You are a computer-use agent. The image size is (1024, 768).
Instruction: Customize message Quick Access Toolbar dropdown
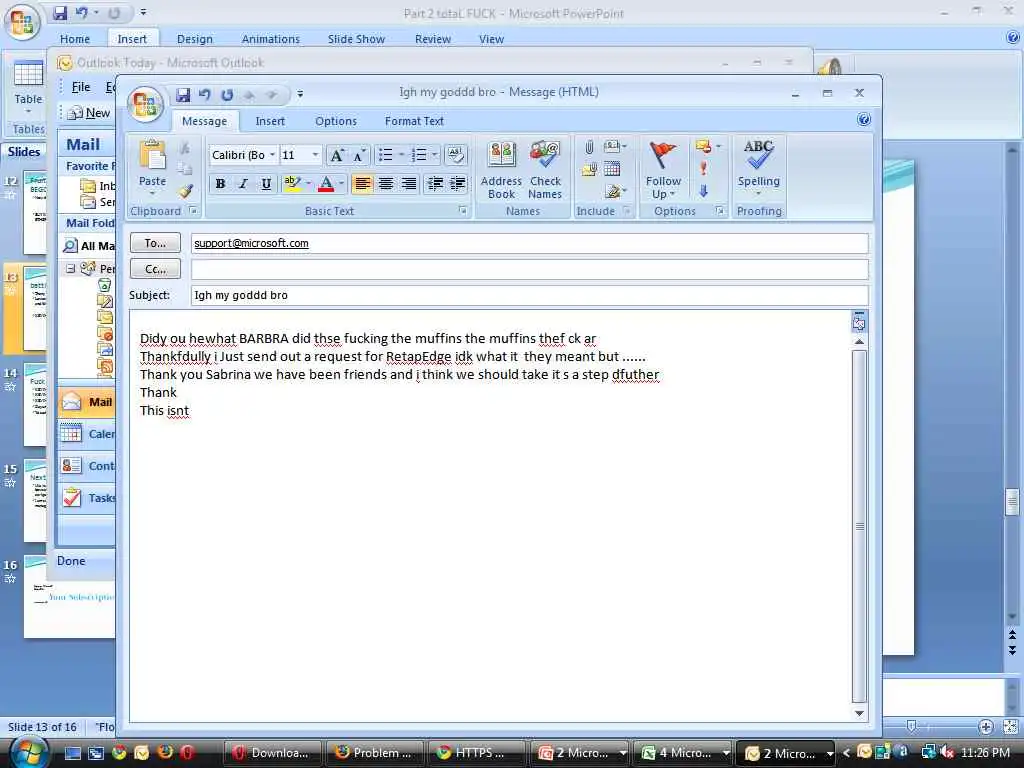pyautogui.click(x=300, y=95)
